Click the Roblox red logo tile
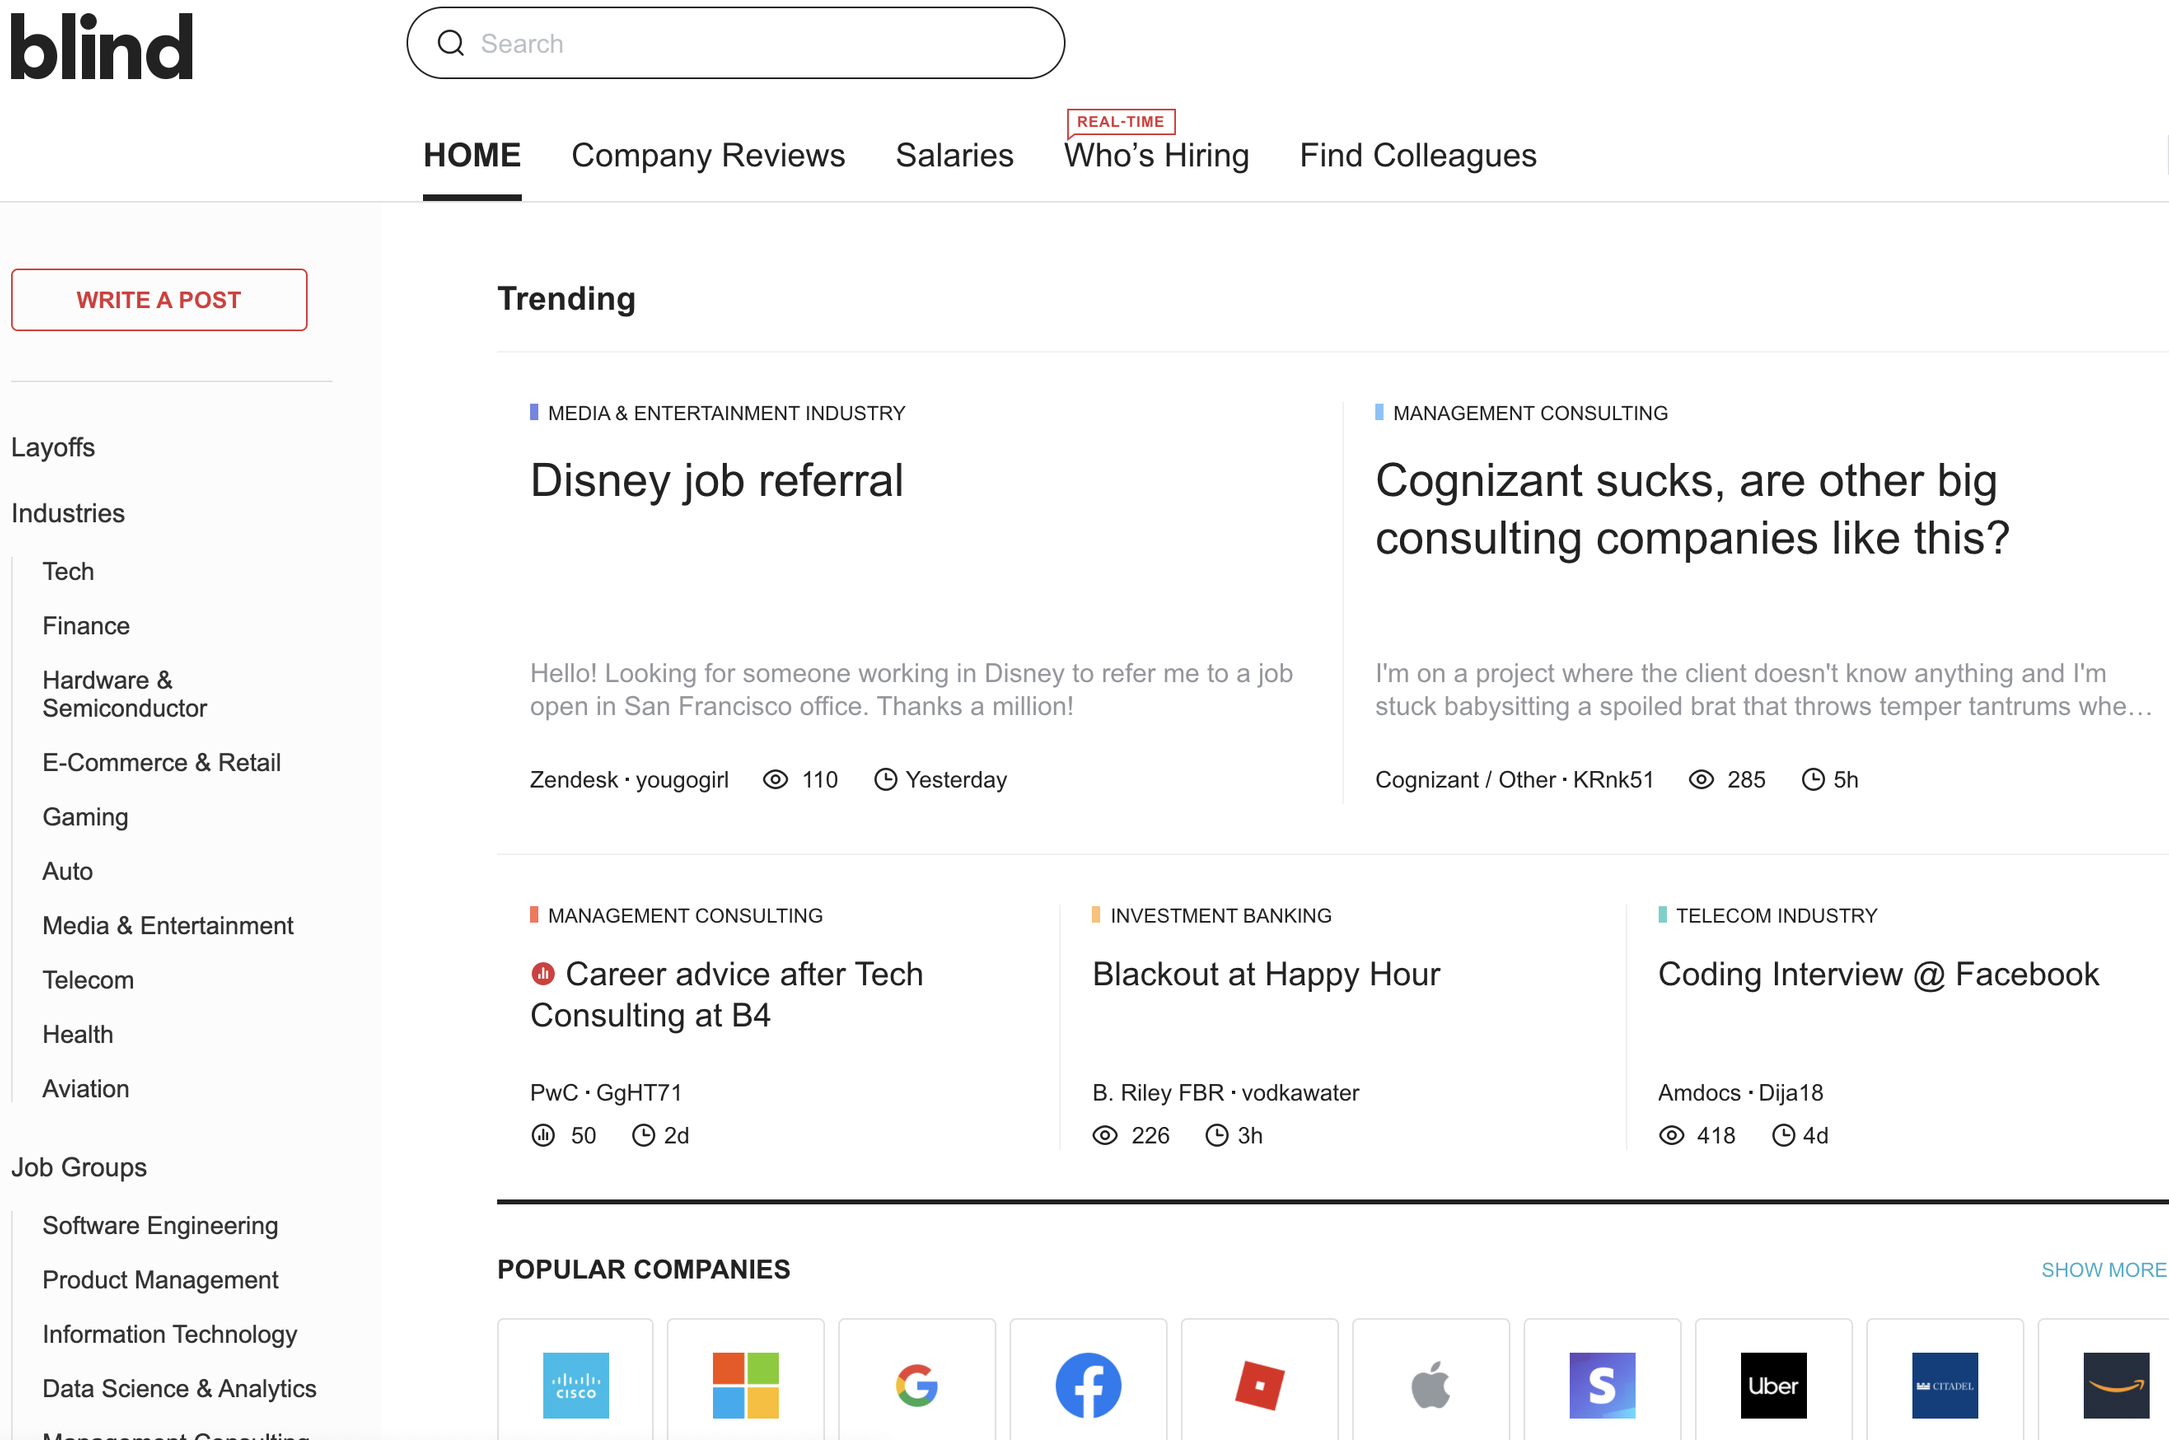The width and height of the screenshot is (2169, 1440). click(x=1259, y=1384)
